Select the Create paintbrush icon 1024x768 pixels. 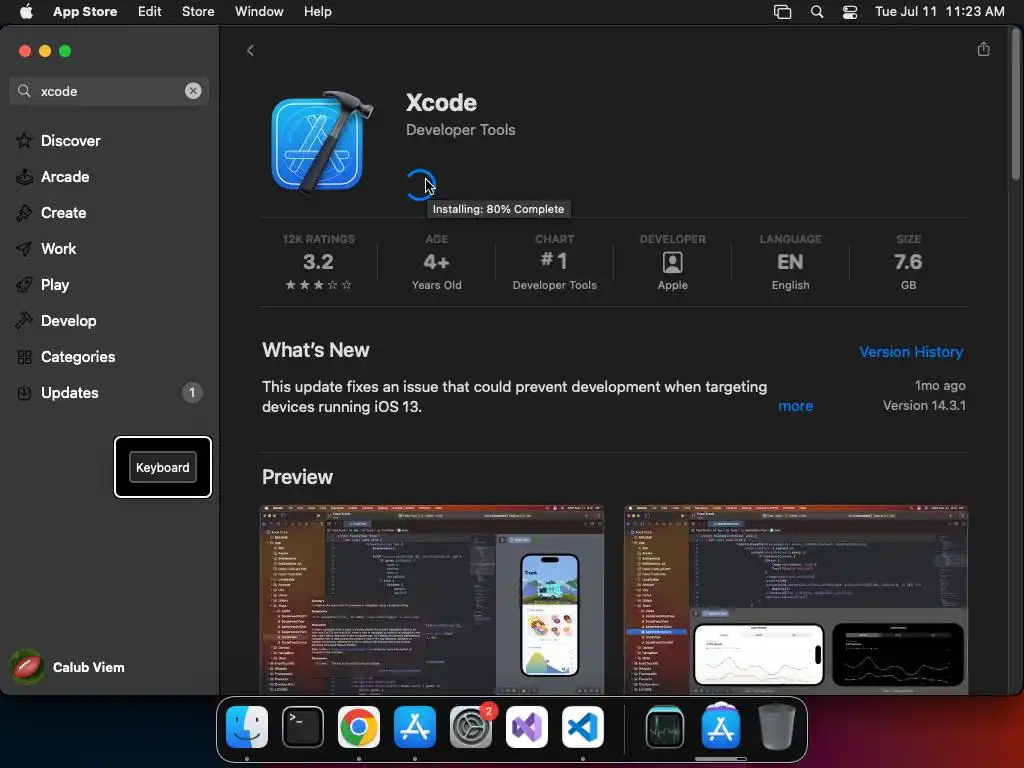pyautogui.click(x=24, y=212)
